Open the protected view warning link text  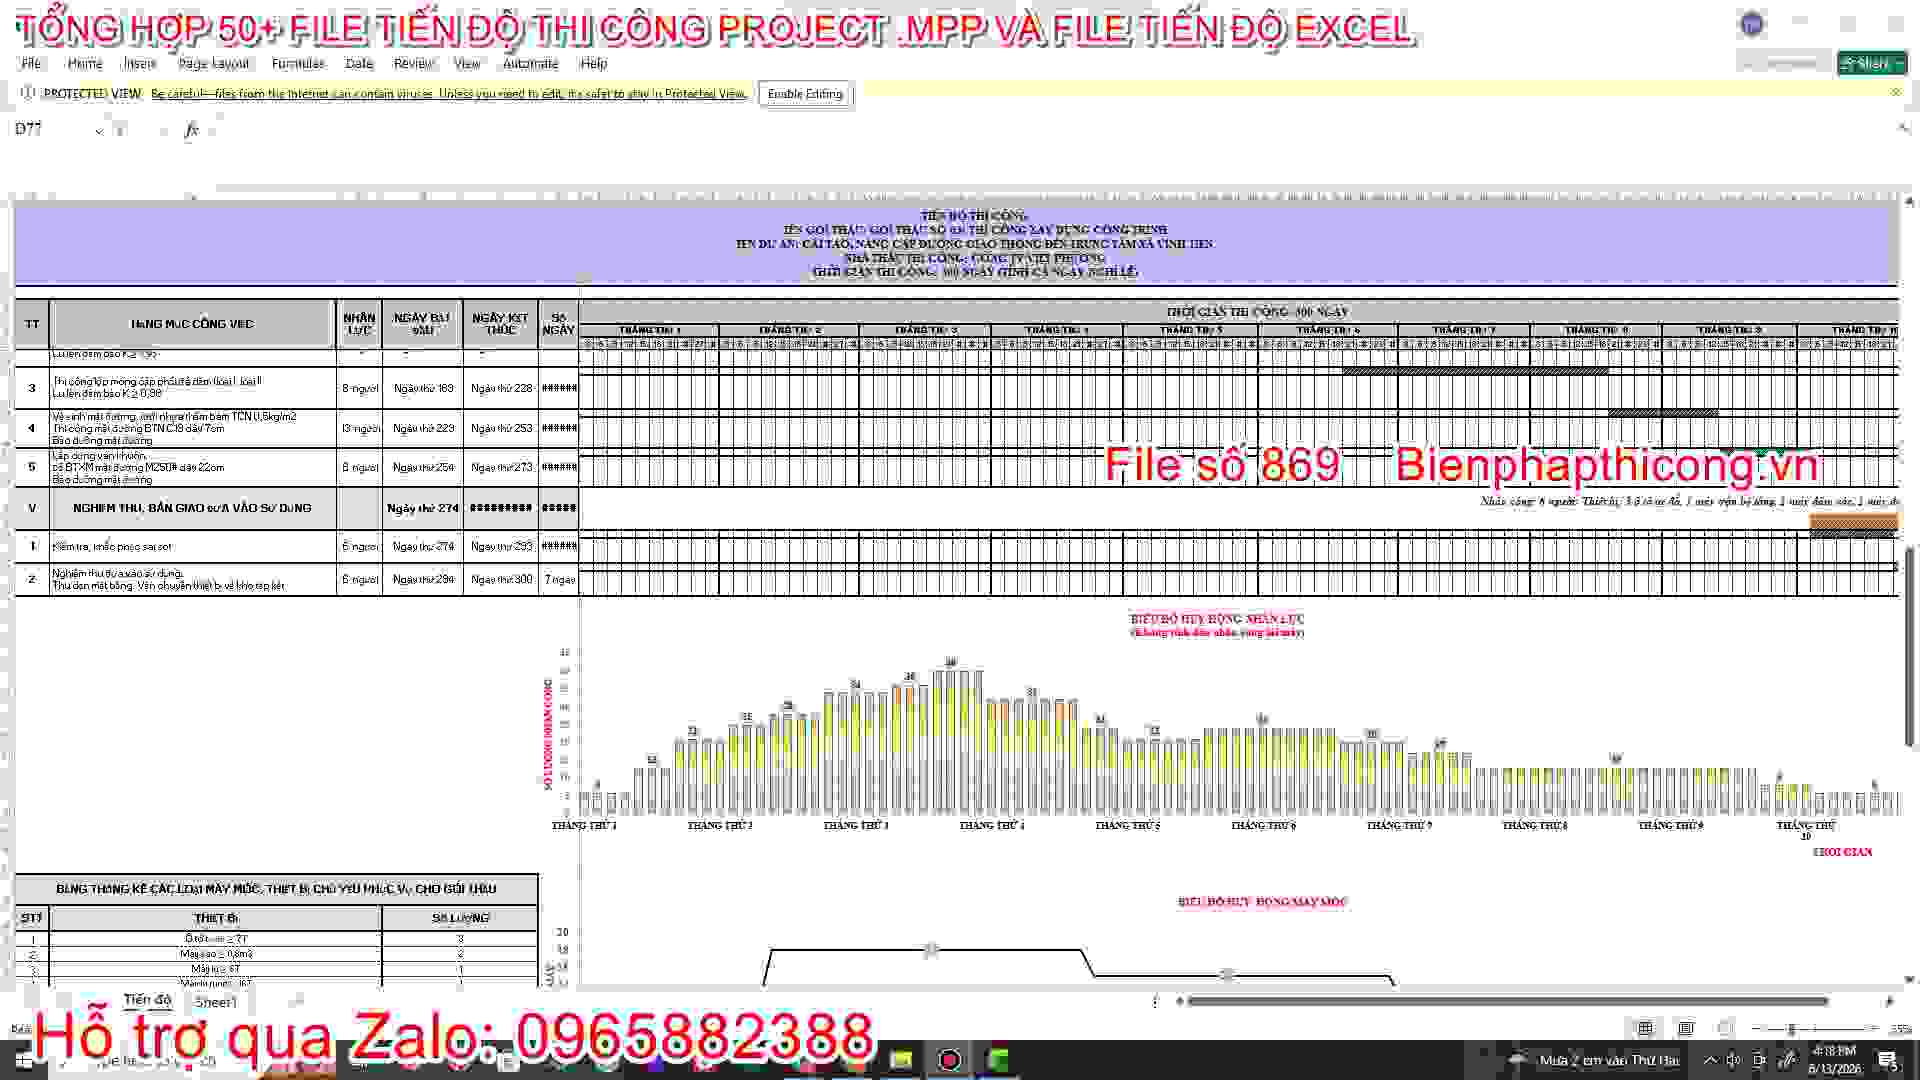pos(449,94)
